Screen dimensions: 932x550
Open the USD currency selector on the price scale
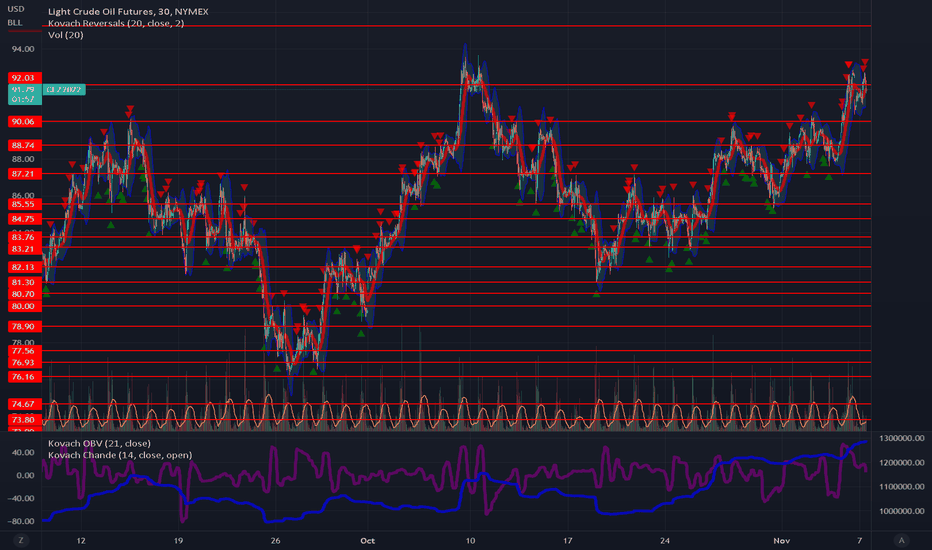(16, 9)
